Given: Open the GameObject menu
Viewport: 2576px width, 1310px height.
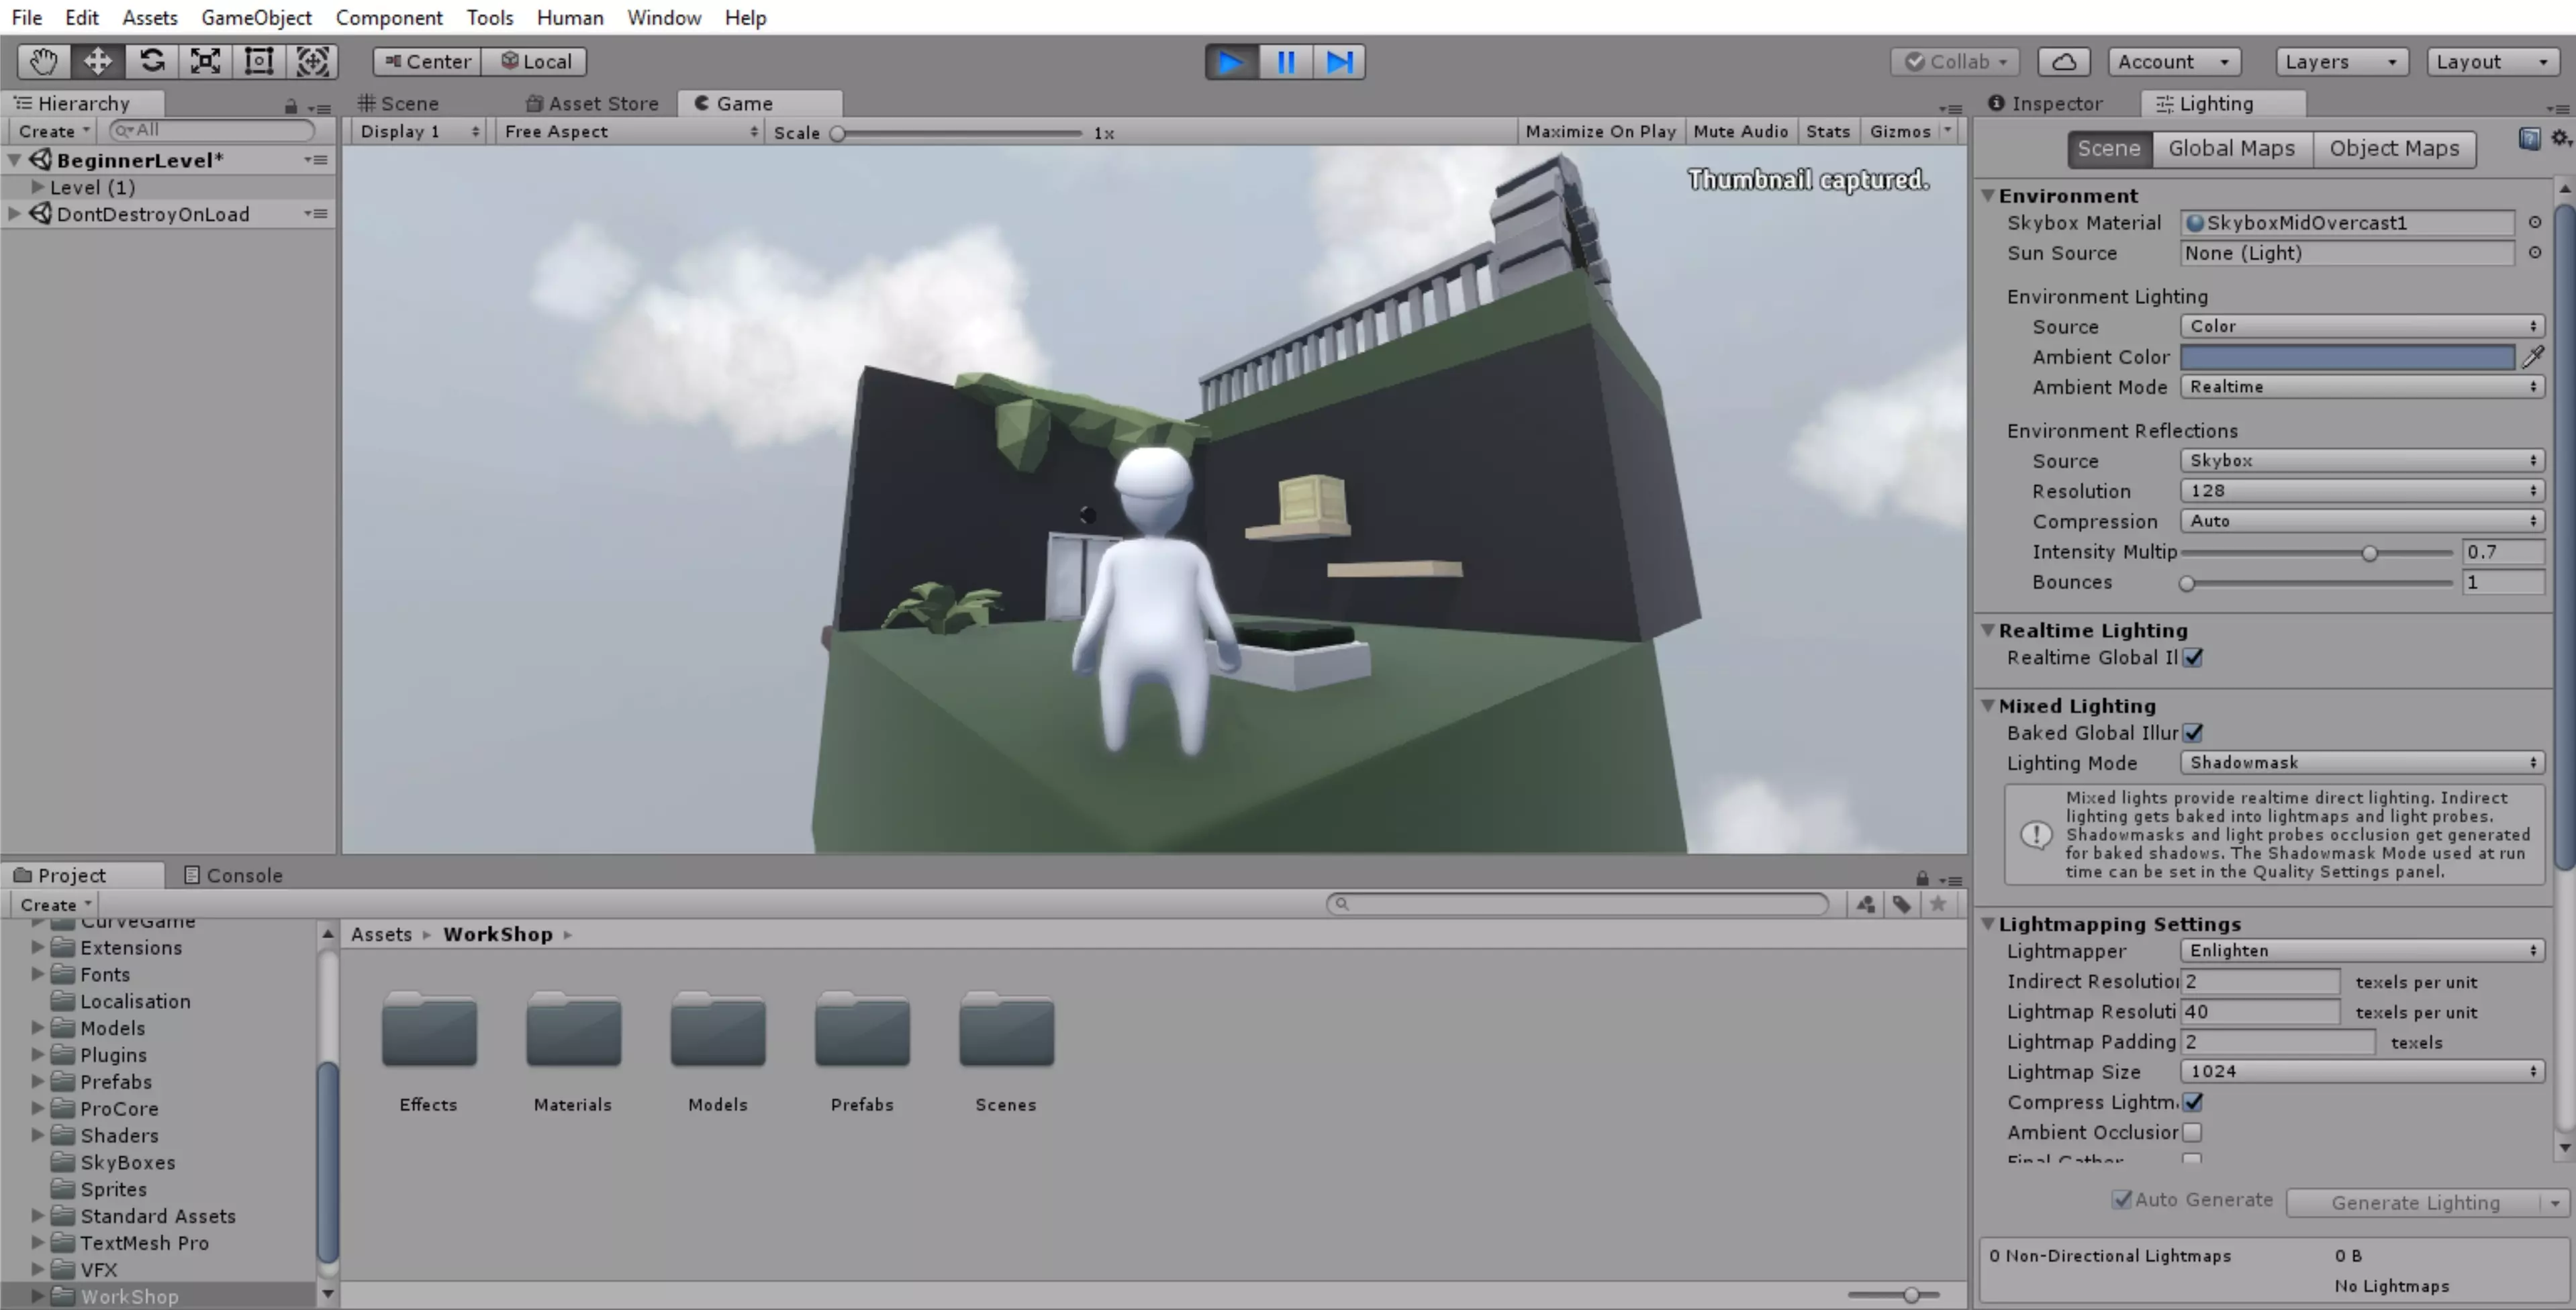Looking at the screenshot, I should 256,17.
